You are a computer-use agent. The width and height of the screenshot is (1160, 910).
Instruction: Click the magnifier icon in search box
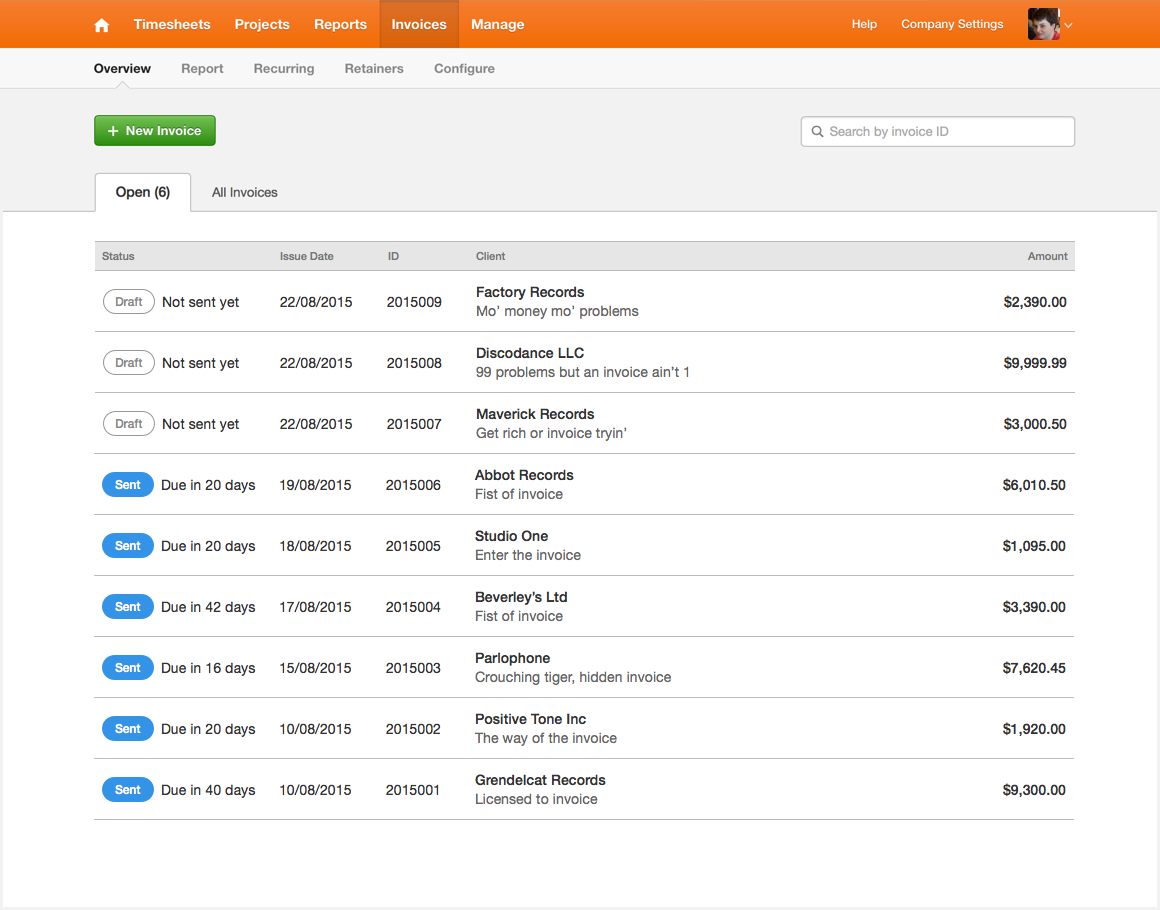(818, 132)
